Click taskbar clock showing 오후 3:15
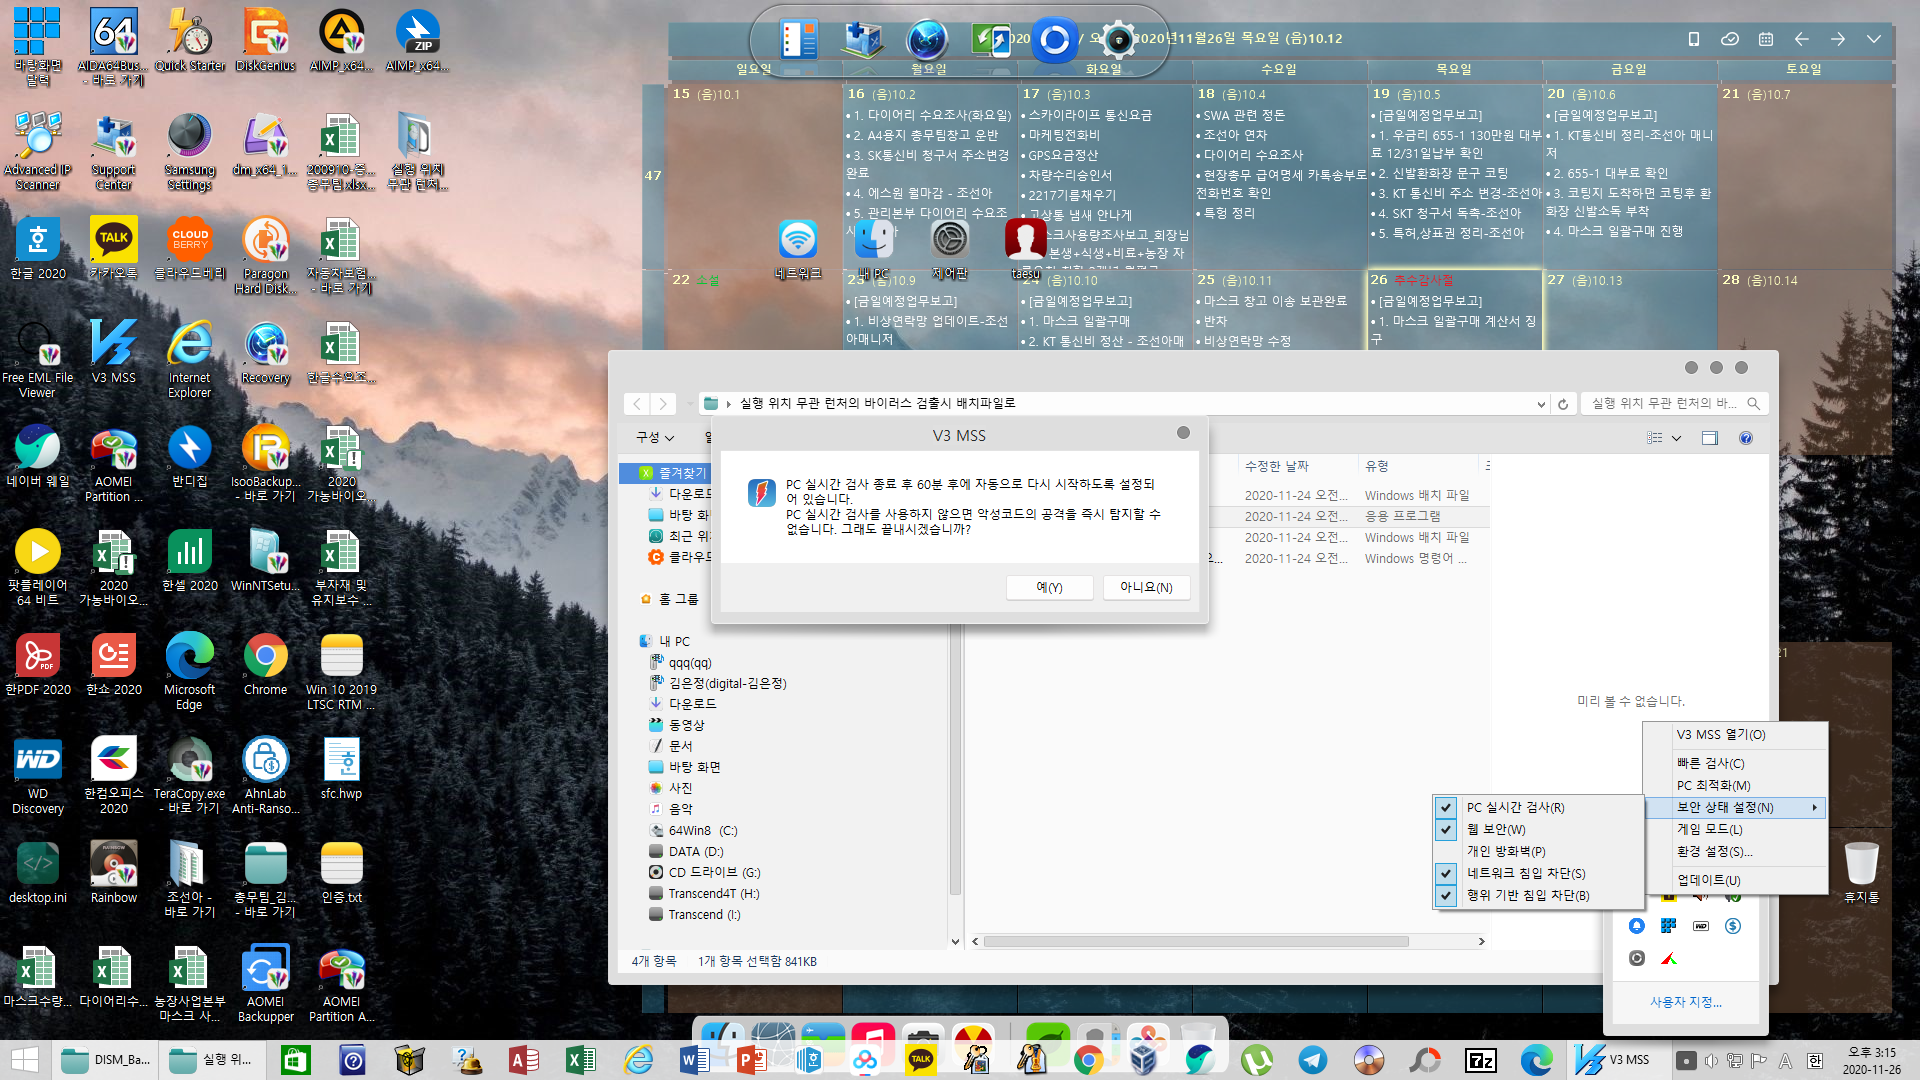This screenshot has width=1920, height=1080. point(1871,1060)
